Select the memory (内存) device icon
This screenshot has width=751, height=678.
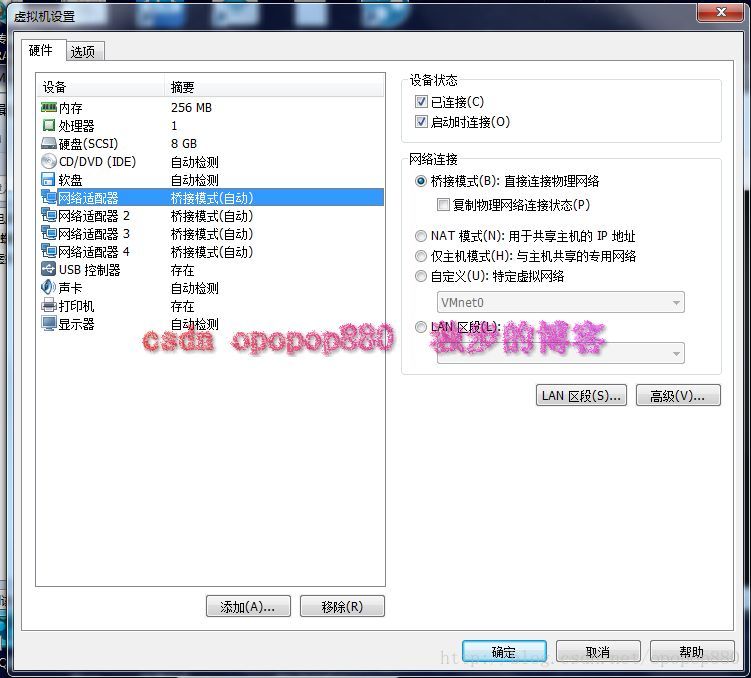tap(49, 107)
